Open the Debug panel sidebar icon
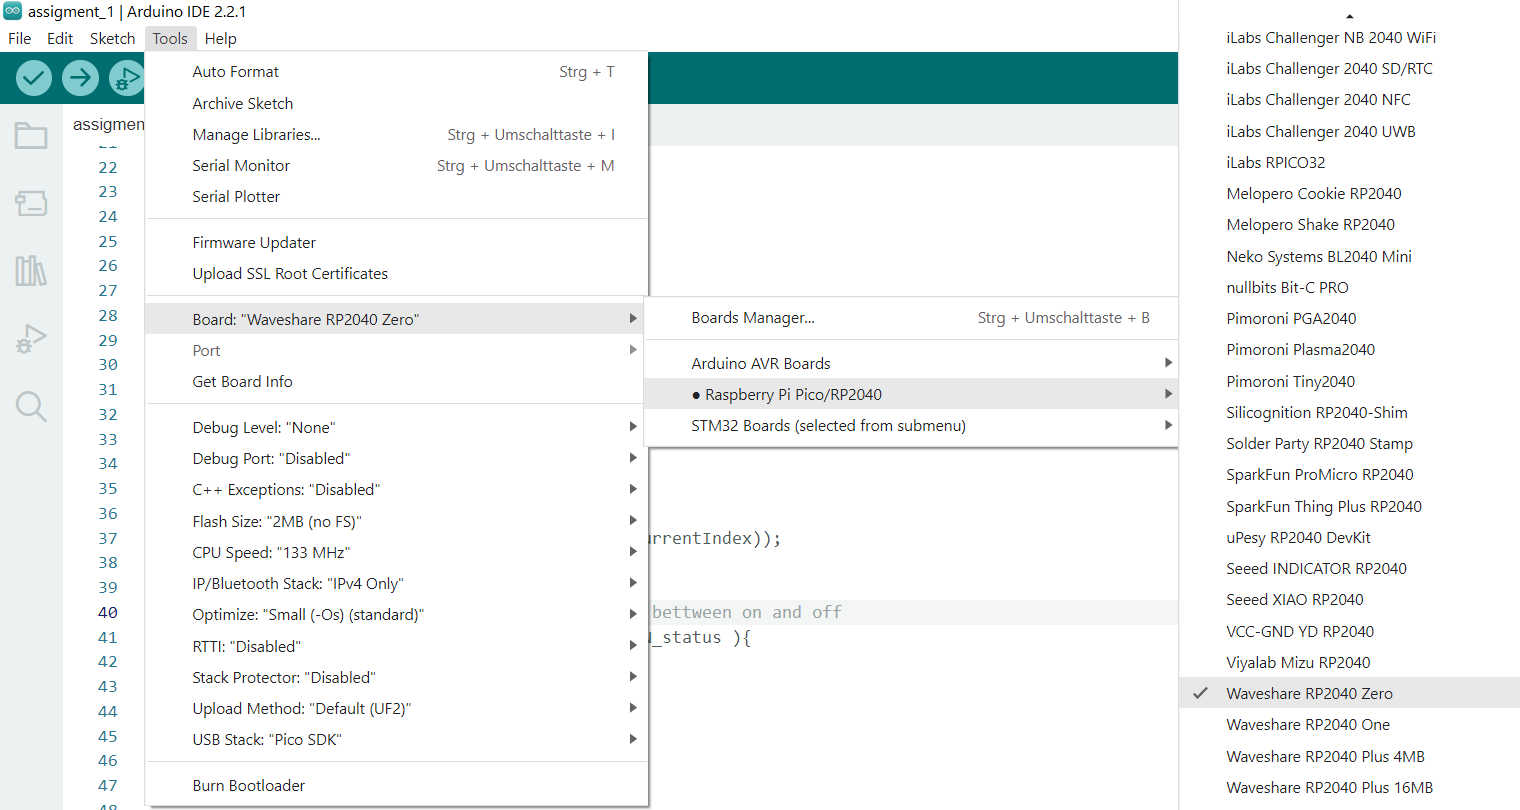 point(31,339)
